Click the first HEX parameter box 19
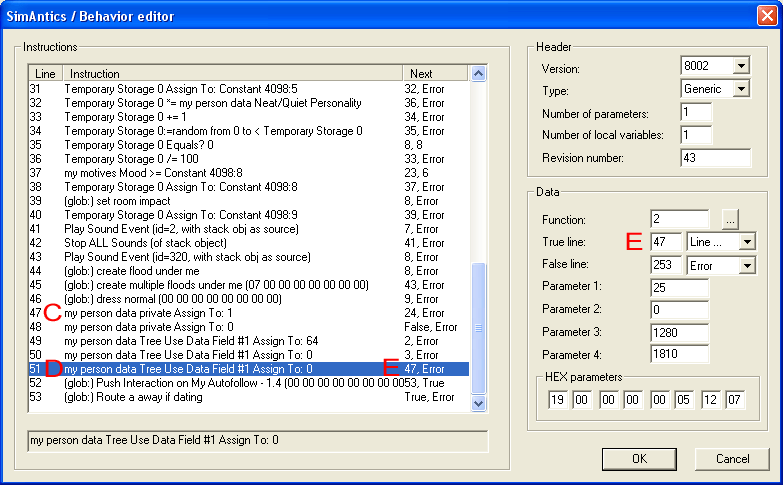 click(x=557, y=400)
